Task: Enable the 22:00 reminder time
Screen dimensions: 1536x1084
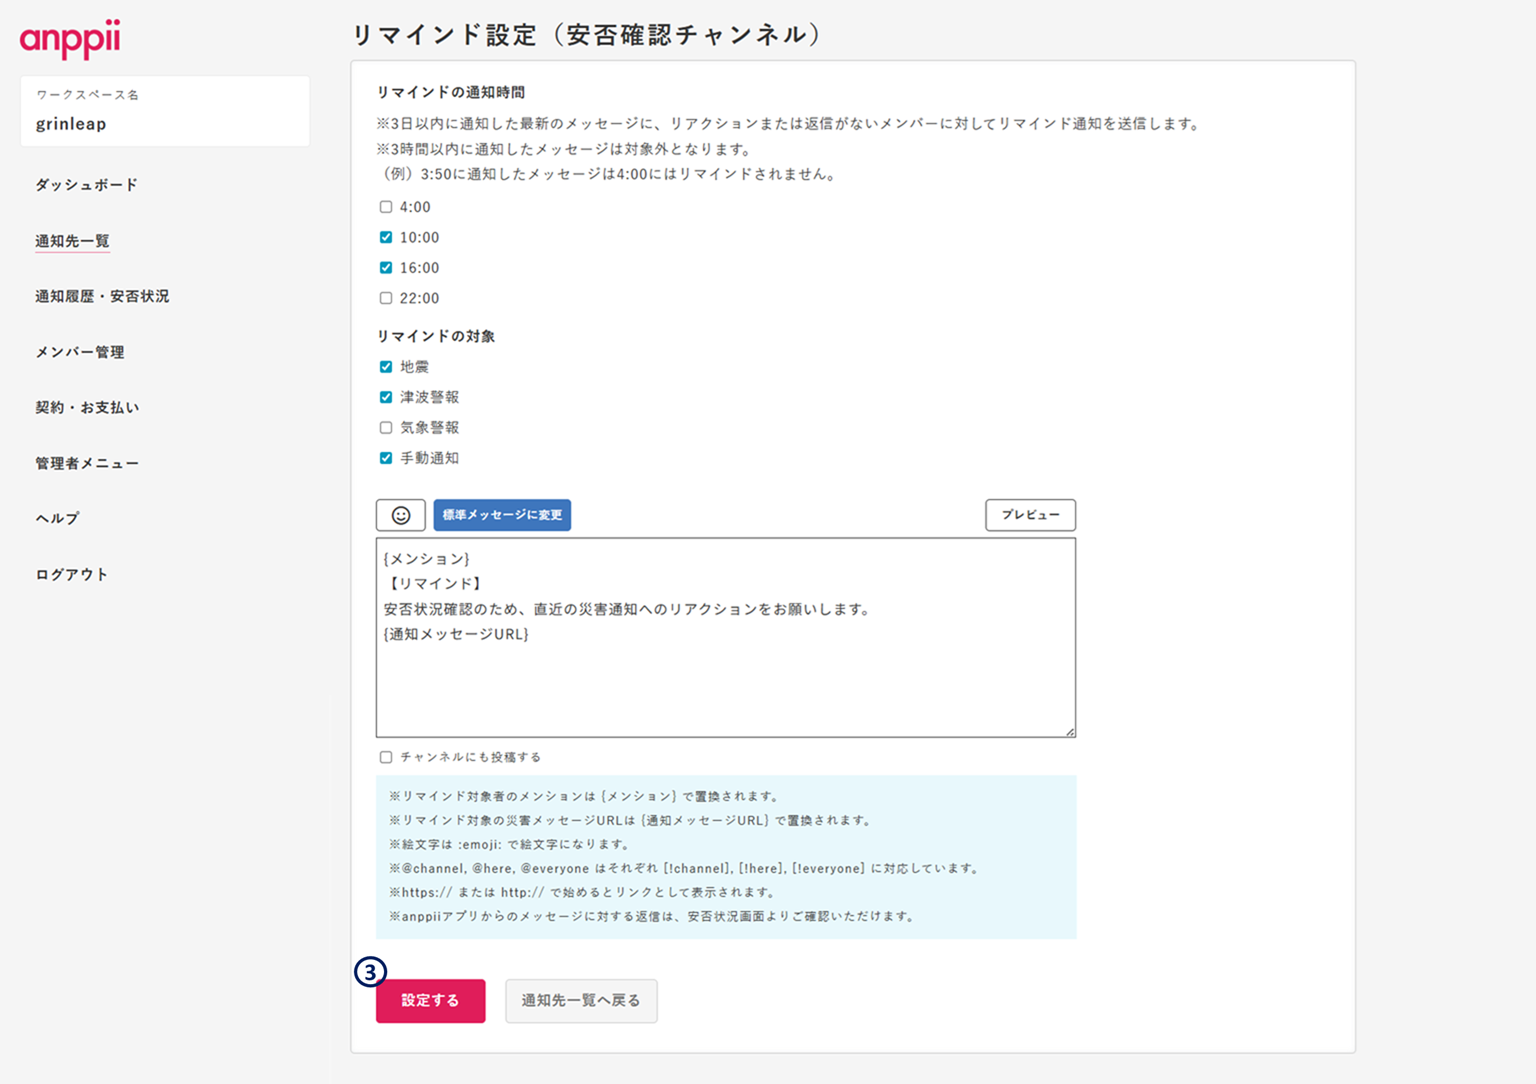Action: click(x=386, y=298)
